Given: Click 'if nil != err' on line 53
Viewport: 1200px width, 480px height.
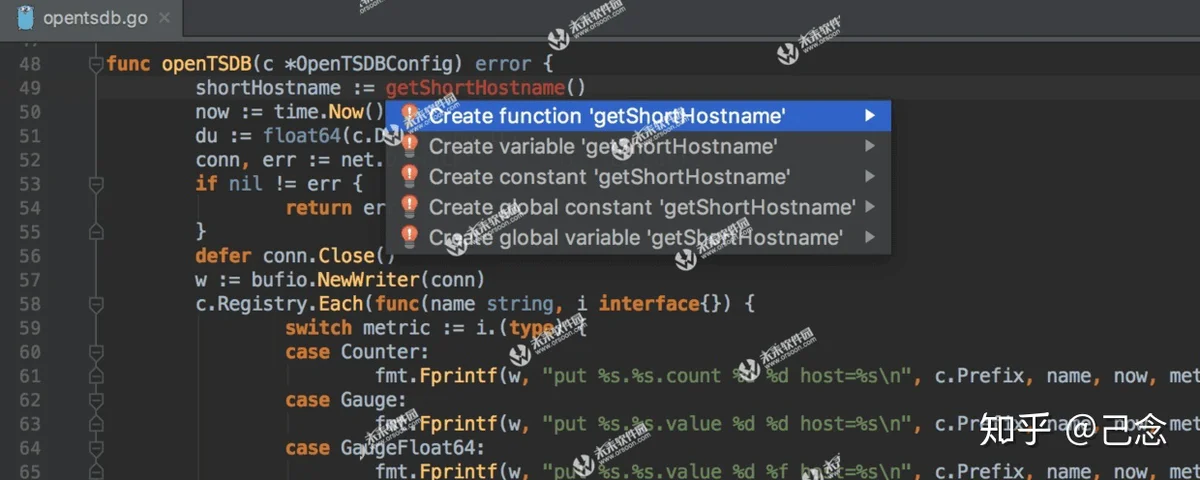Looking at the screenshot, I should pos(268,184).
